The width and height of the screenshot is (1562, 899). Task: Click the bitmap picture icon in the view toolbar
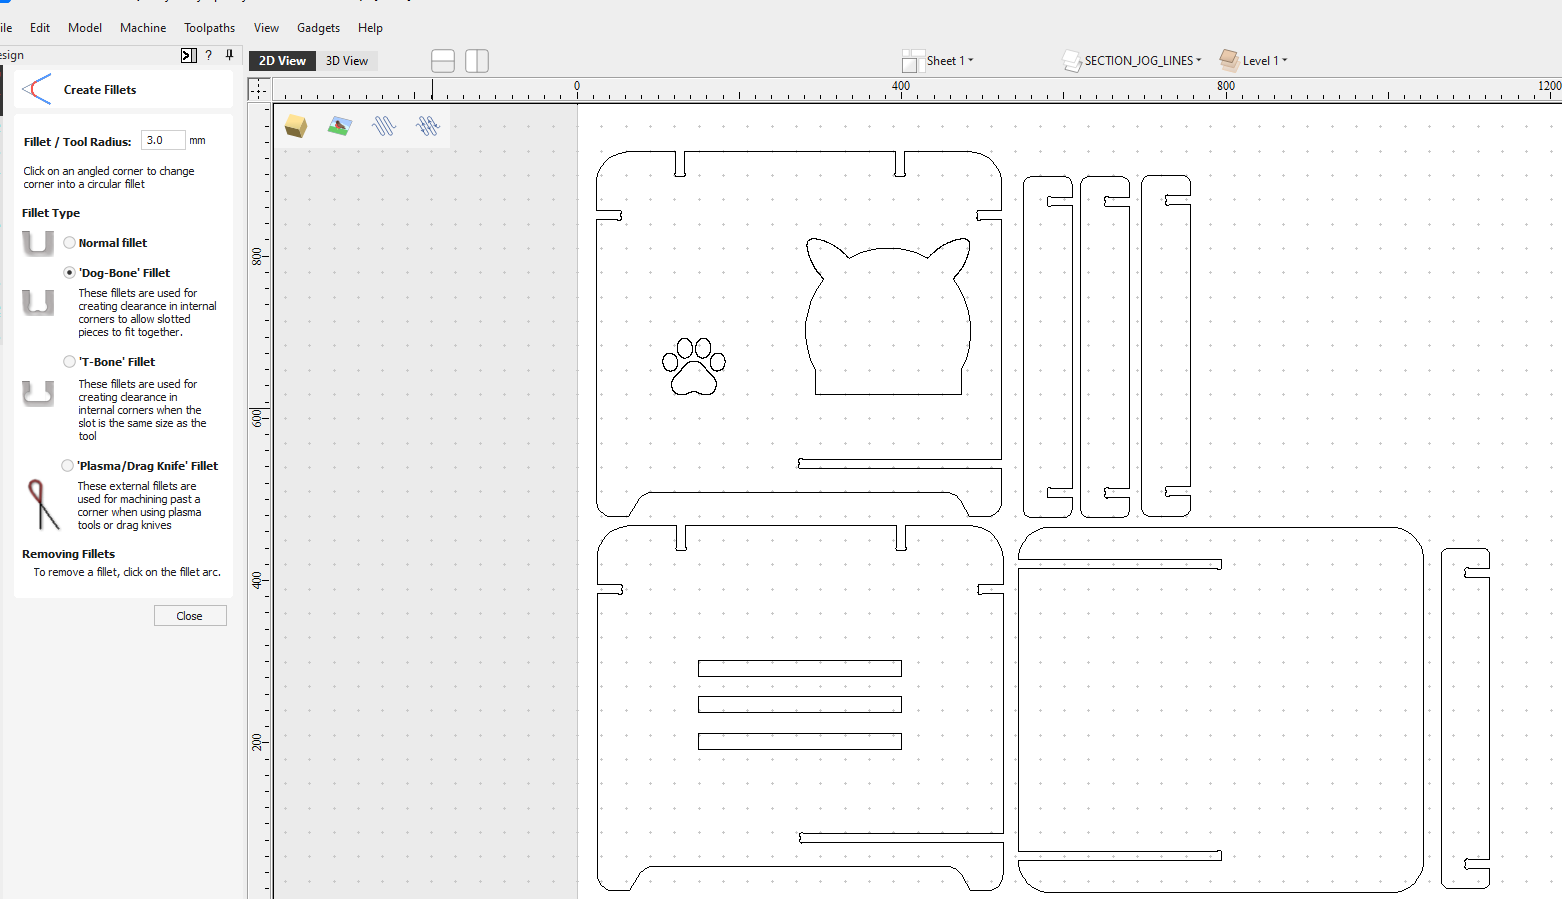point(340,126)
